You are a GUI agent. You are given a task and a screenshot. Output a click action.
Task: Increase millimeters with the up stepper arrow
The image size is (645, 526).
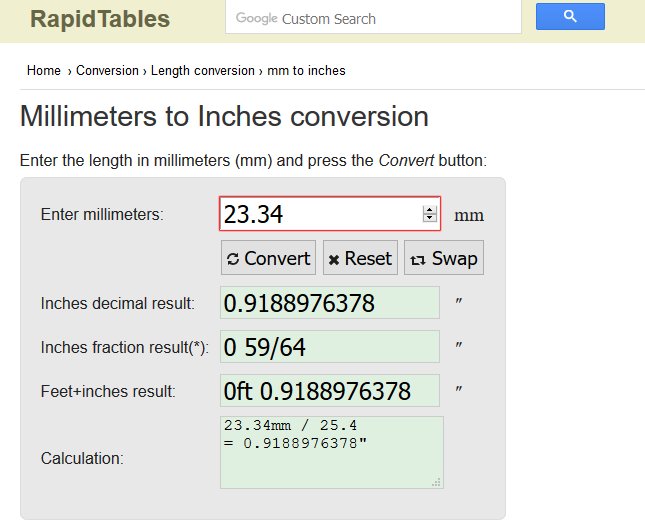tap(430, 210)
